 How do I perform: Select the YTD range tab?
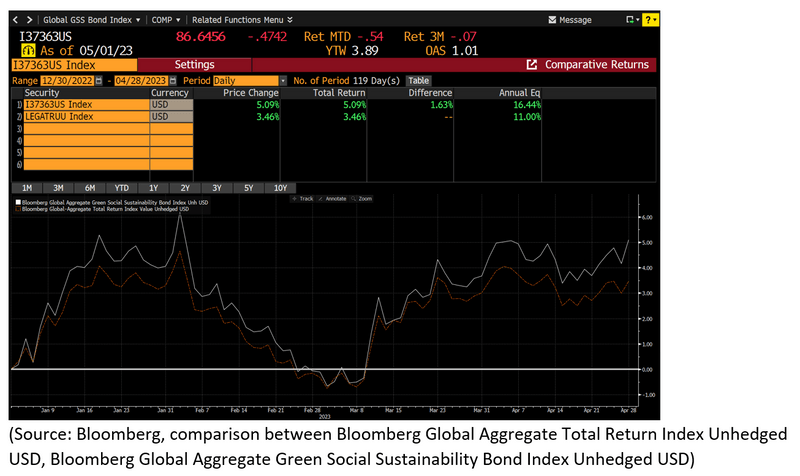click(x=121, y=188)
